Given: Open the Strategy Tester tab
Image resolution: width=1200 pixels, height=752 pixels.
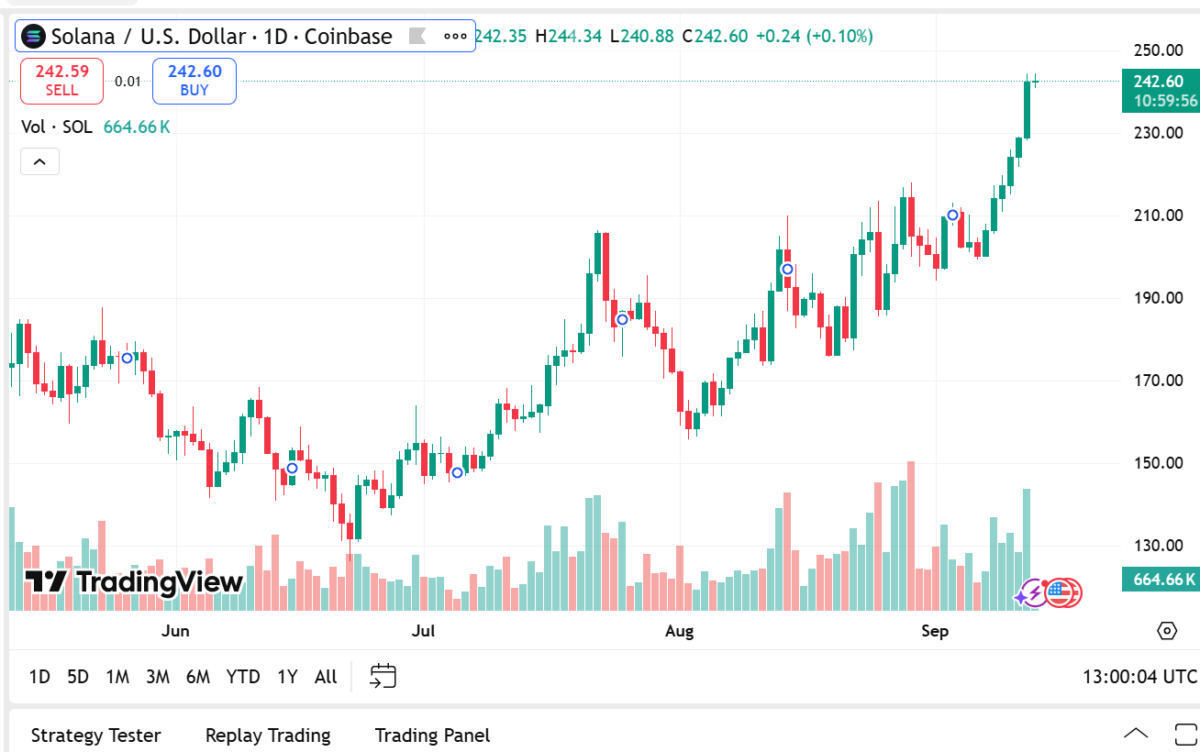Looking at the screenshot, I should pyautogui.click(x=96, y=736).
